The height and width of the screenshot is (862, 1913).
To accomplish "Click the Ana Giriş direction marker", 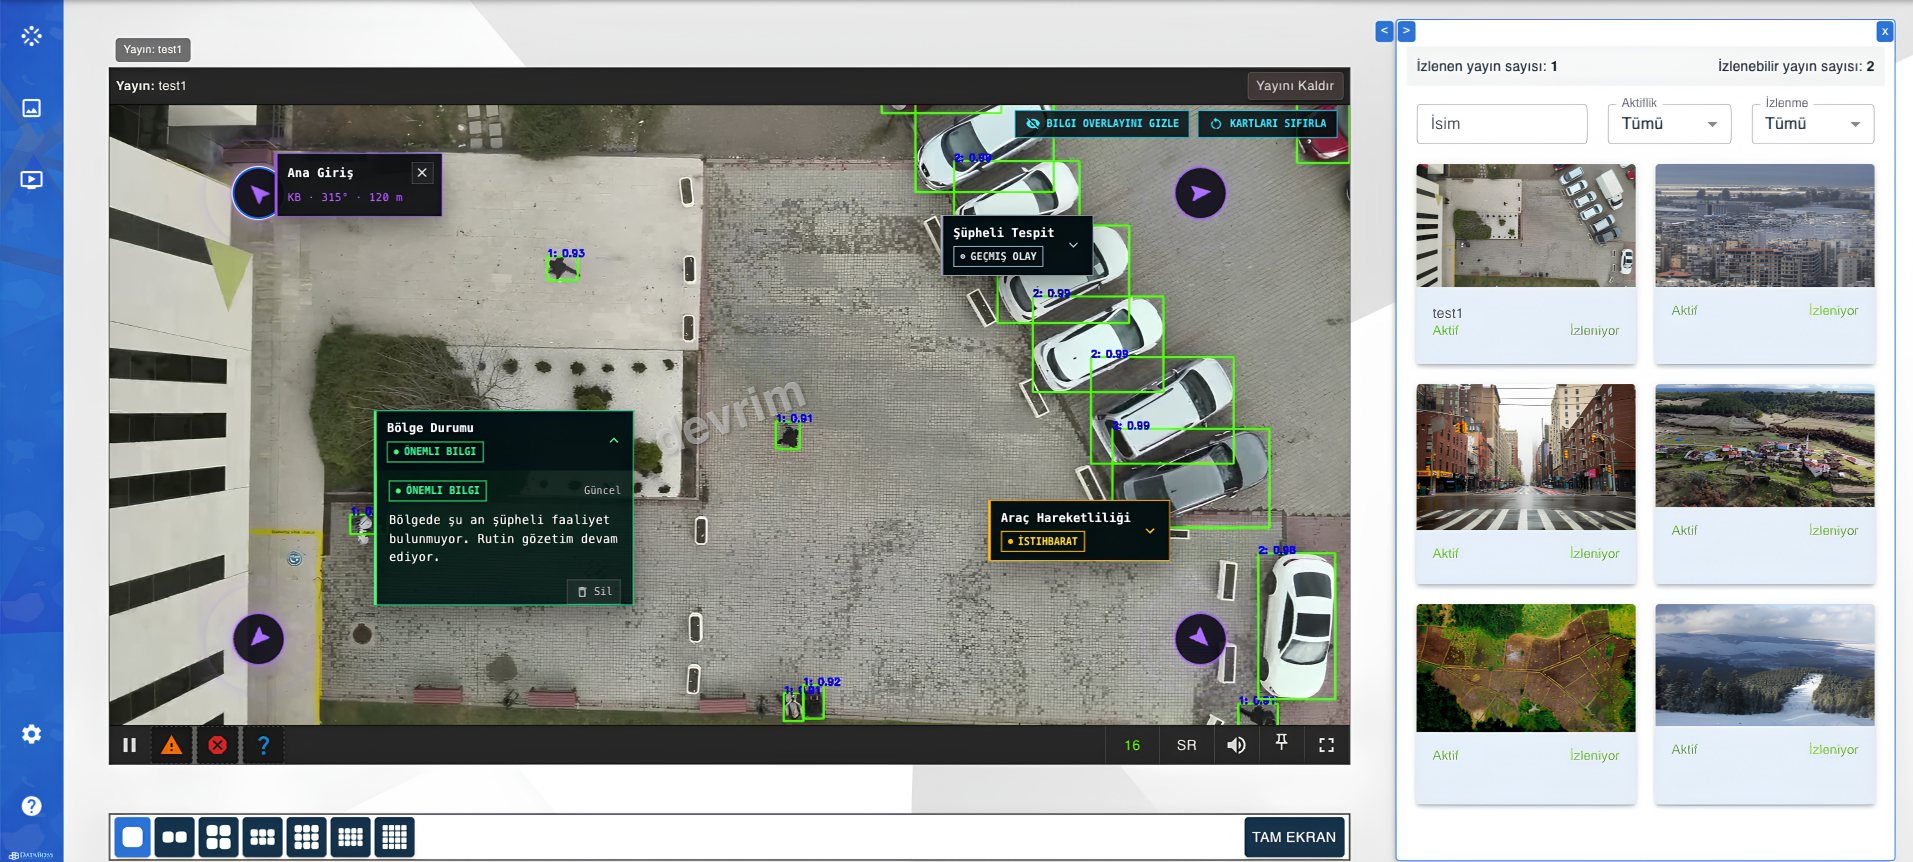I will [x=258, y=193].
